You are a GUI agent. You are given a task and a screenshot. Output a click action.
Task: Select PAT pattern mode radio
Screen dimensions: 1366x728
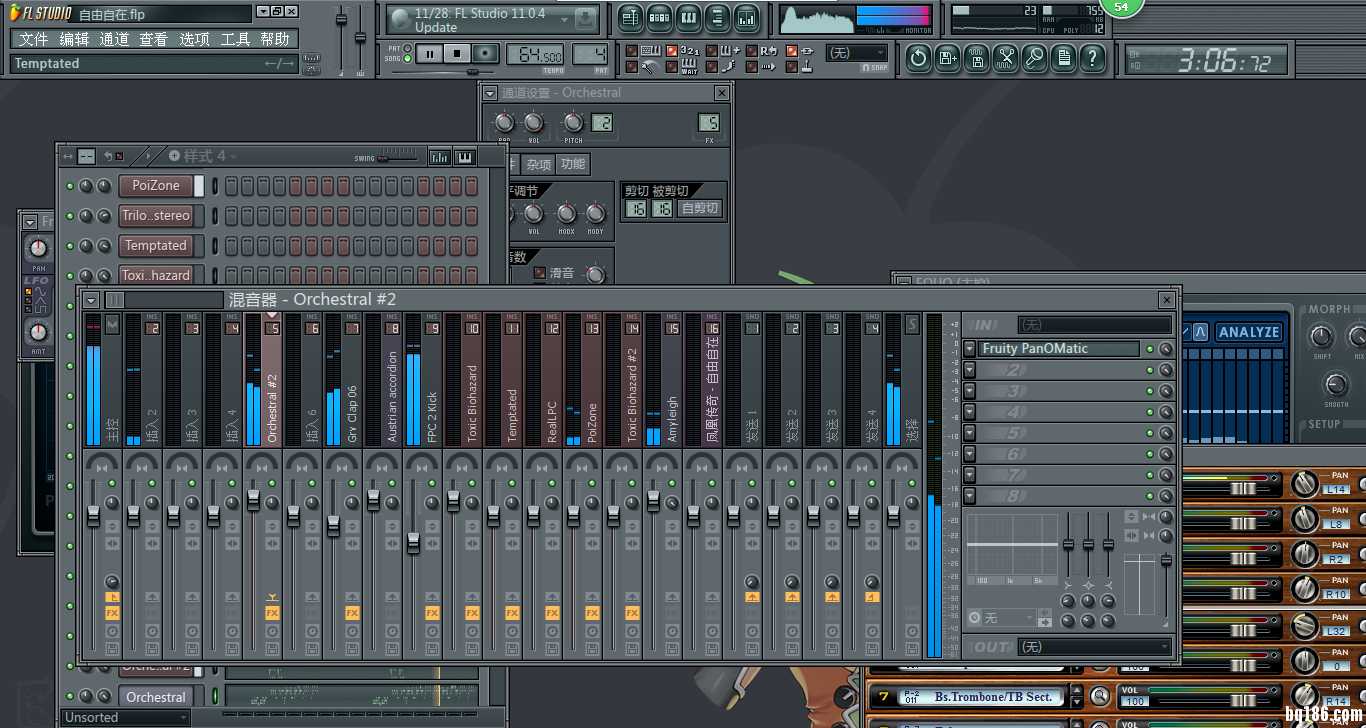(x=408, y=48)
